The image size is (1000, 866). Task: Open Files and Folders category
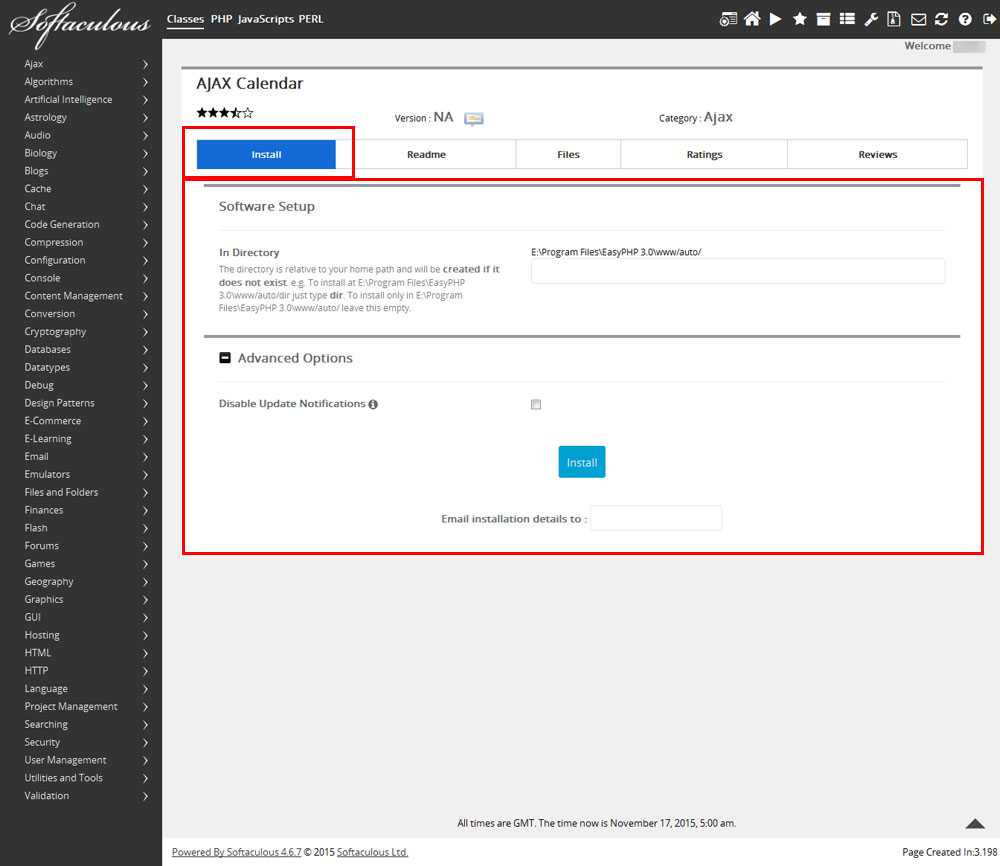click(x=61, y=492)
